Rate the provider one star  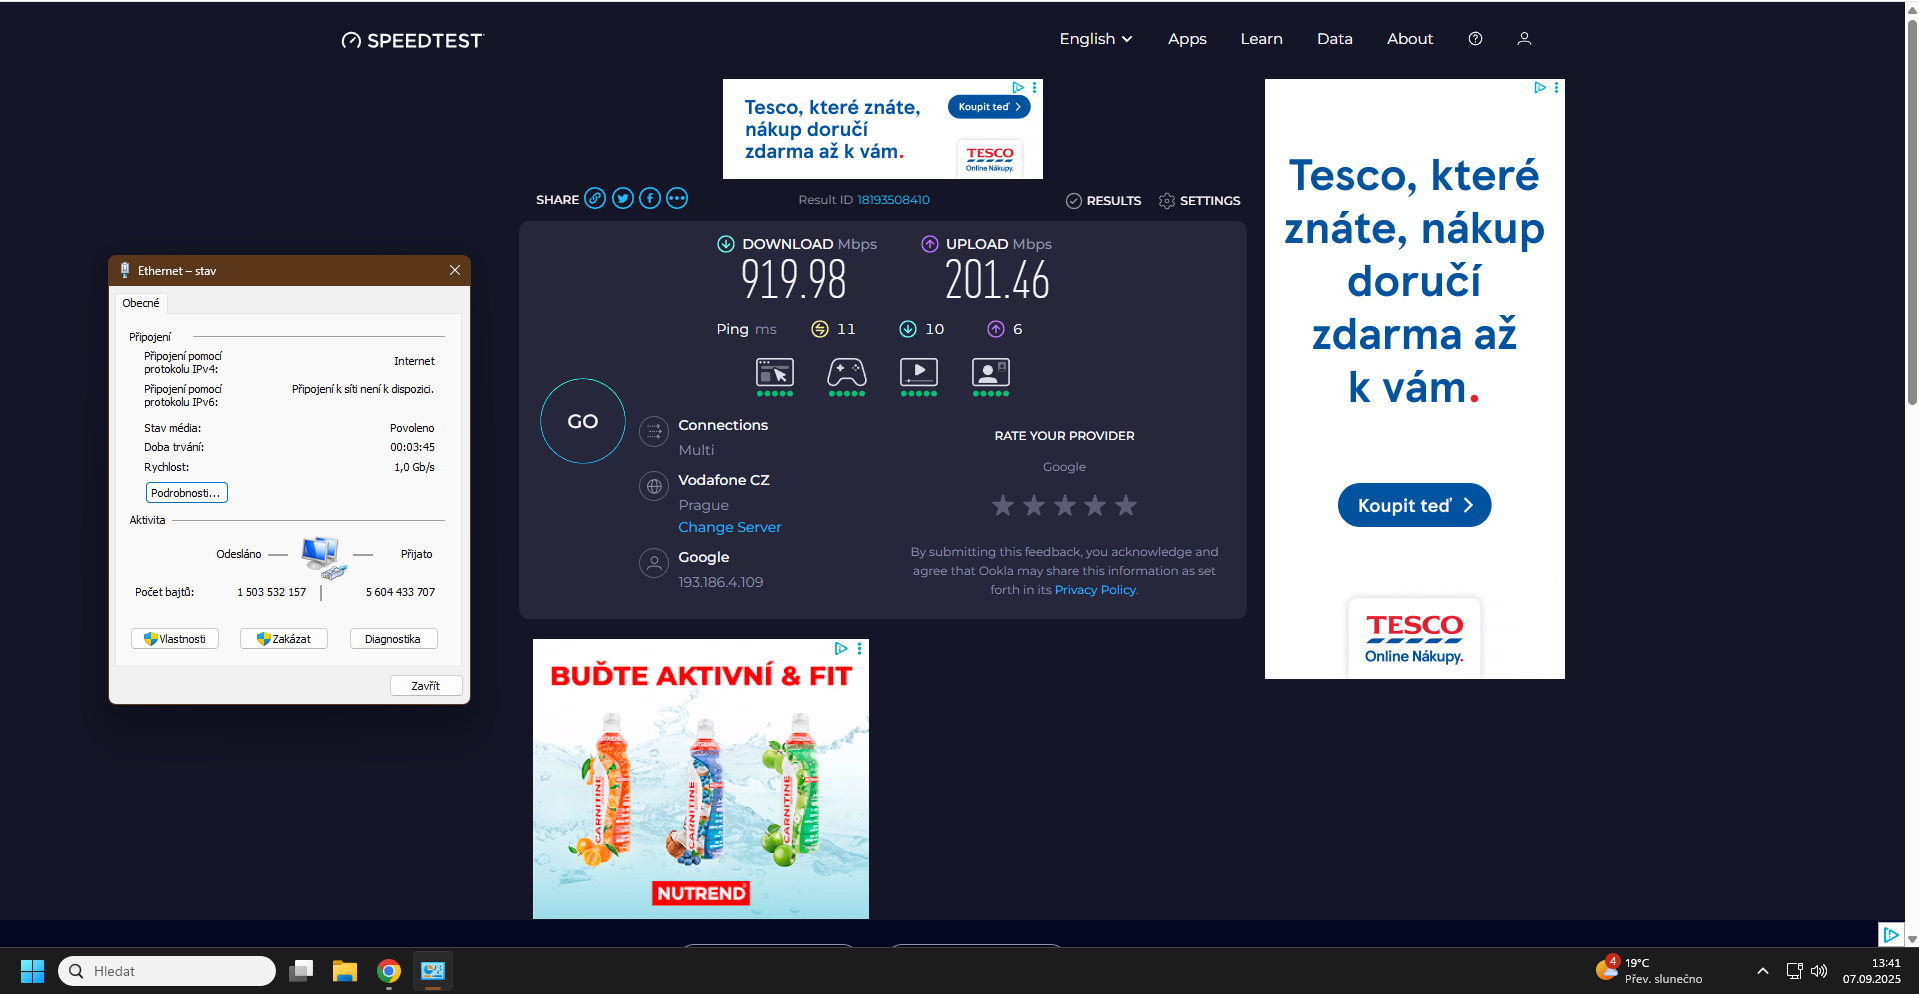[x=1003, y=505]
